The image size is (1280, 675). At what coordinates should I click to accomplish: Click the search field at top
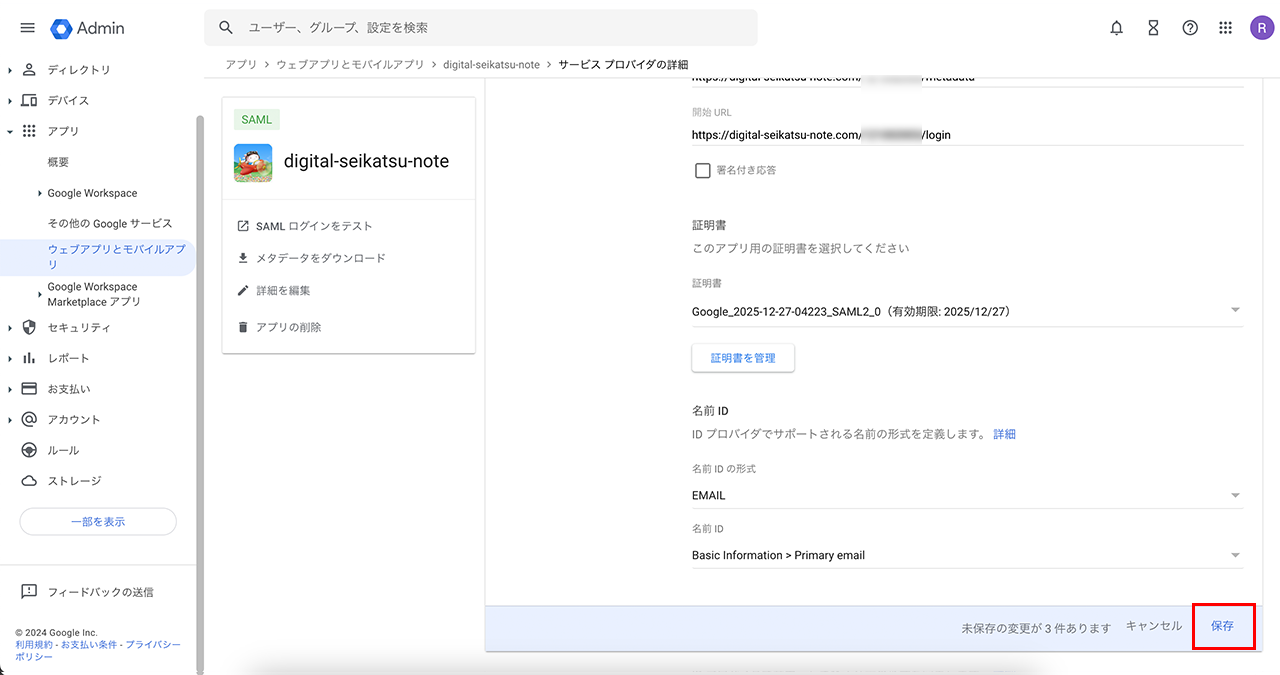coord(480,28)
